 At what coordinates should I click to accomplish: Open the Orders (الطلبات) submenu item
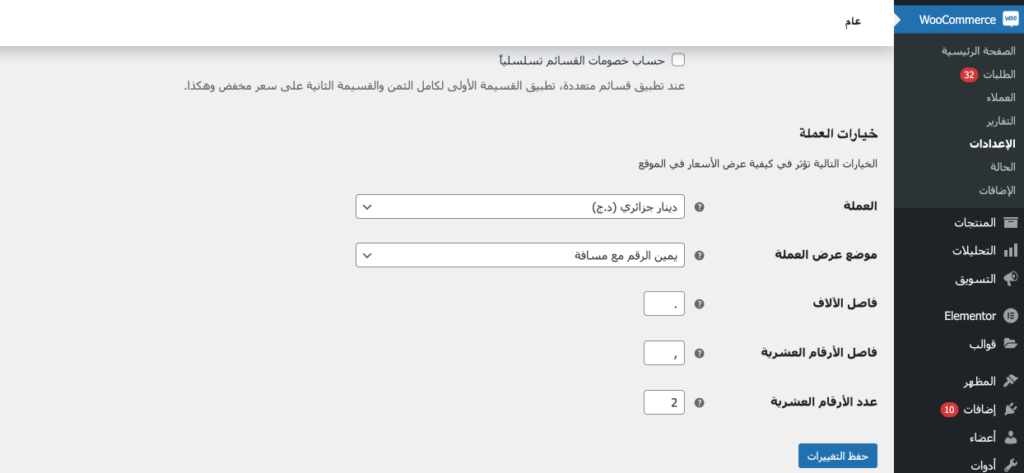(x=999, y=75)
